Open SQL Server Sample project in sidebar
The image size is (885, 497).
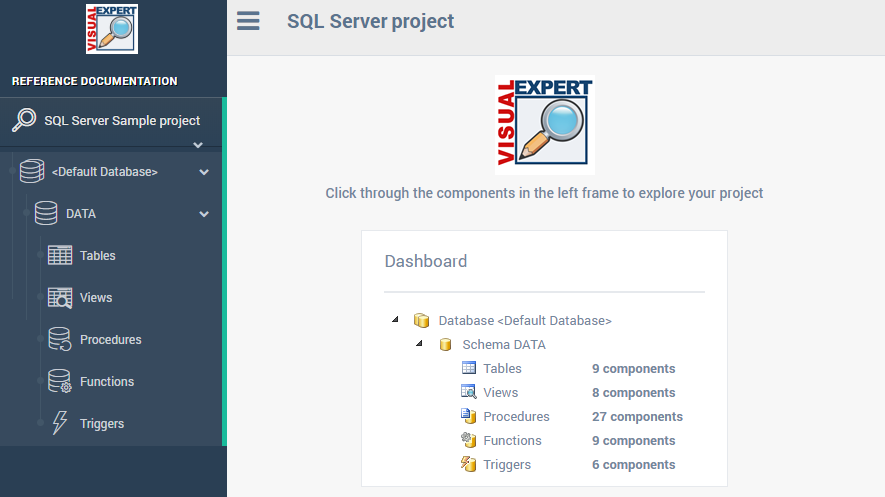(x=122, y=121)
